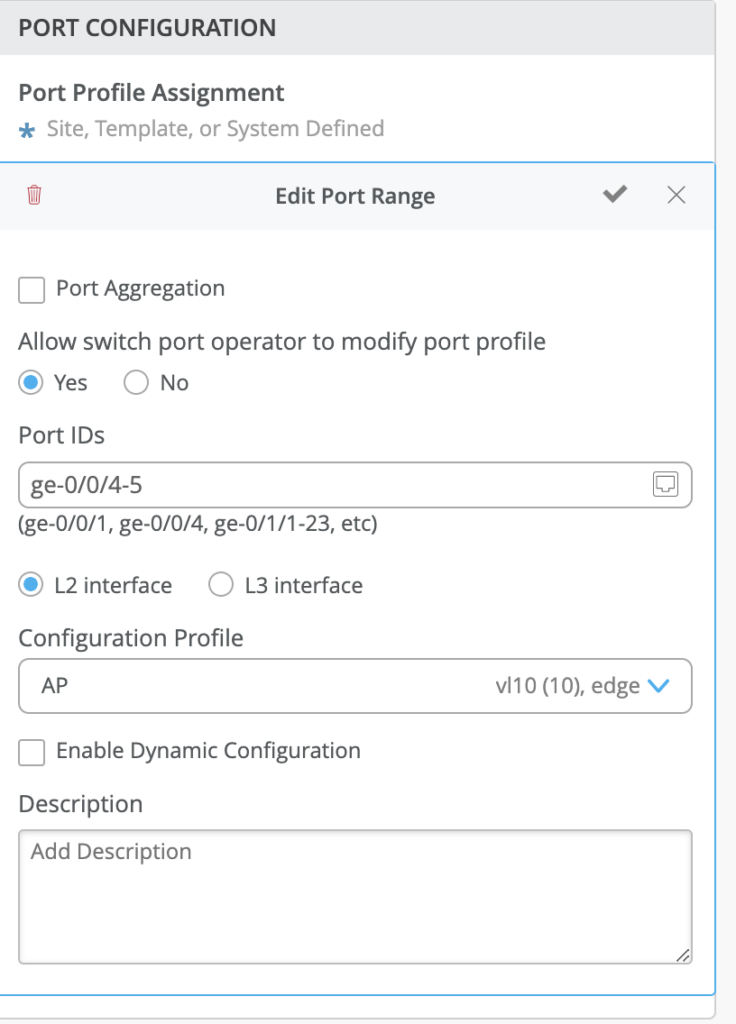
Task: Click the Port Profile Assignment heading
Action: 152,93
